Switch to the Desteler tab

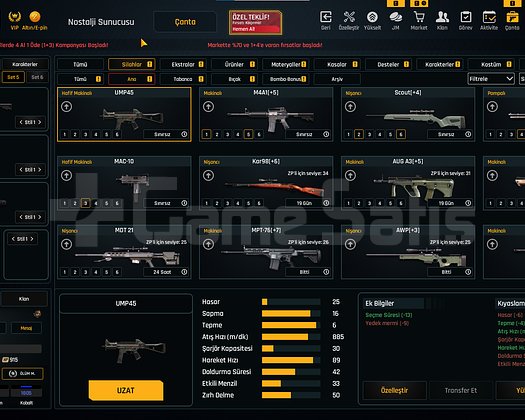tap(388, 64)
